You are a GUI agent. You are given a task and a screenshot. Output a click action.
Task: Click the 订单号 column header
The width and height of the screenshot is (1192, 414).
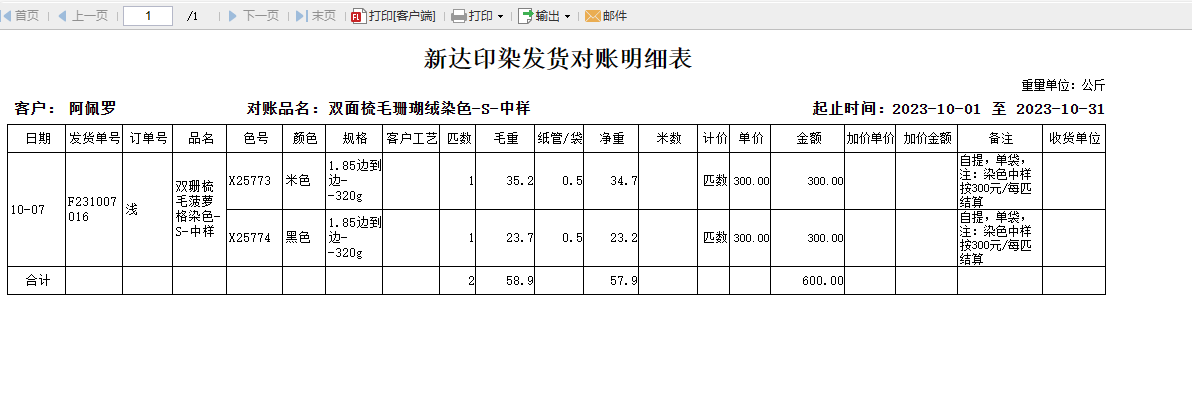147,139
